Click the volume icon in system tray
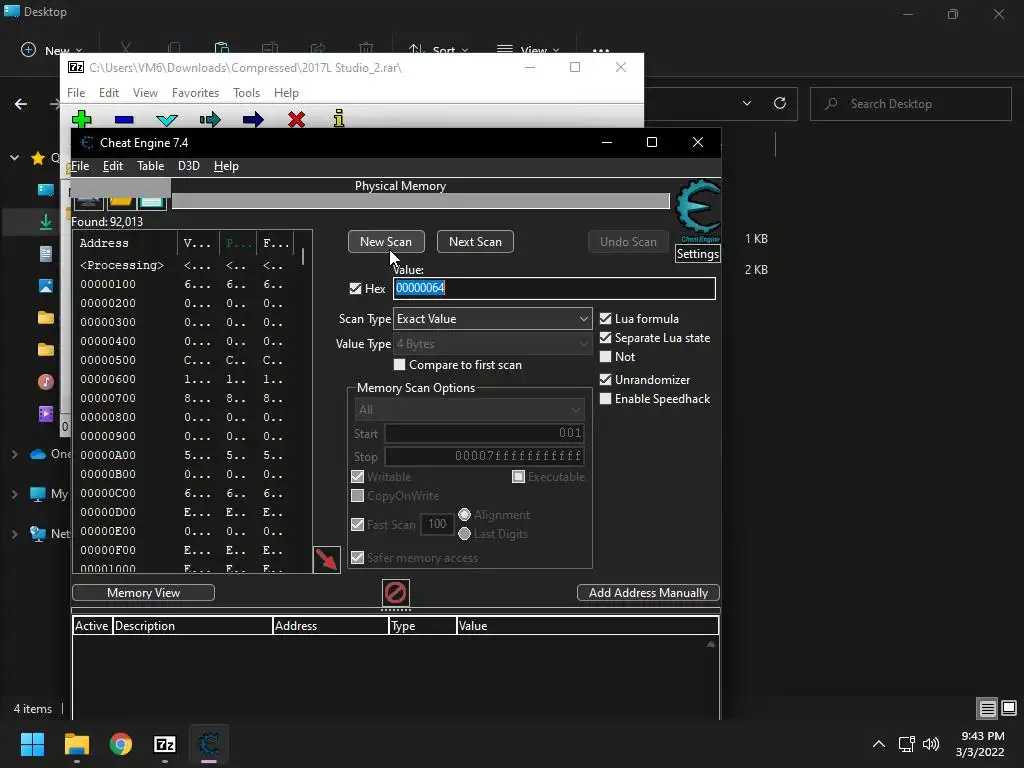Screen dimensions: 1024x768 click(x=931, y=744)
